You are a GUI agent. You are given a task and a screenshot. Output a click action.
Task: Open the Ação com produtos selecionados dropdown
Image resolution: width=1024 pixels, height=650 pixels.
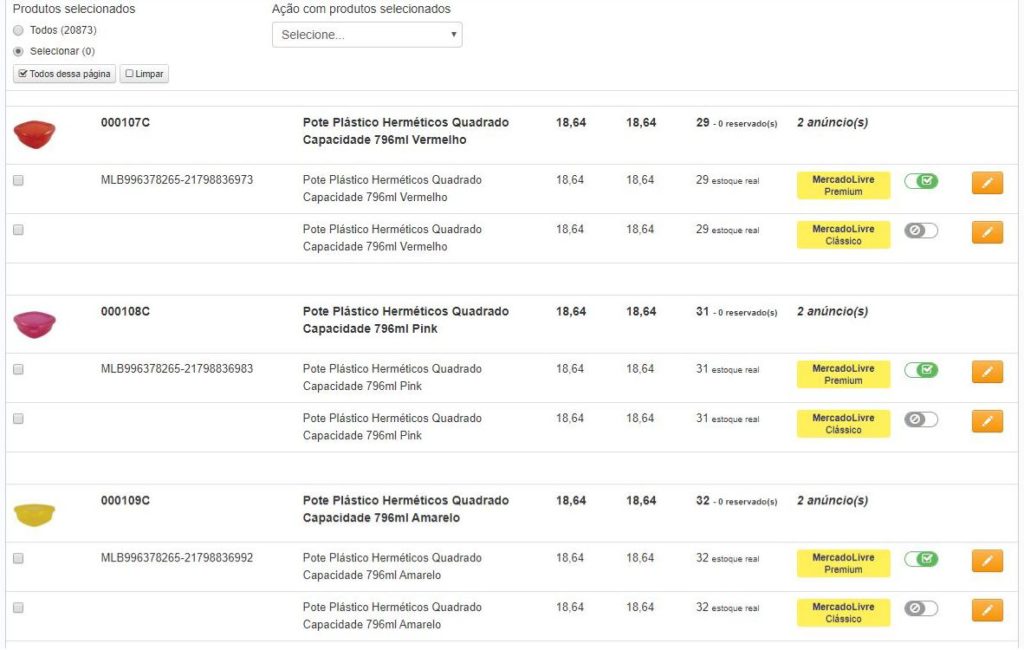pyautogui.click(x=367, y=35)
